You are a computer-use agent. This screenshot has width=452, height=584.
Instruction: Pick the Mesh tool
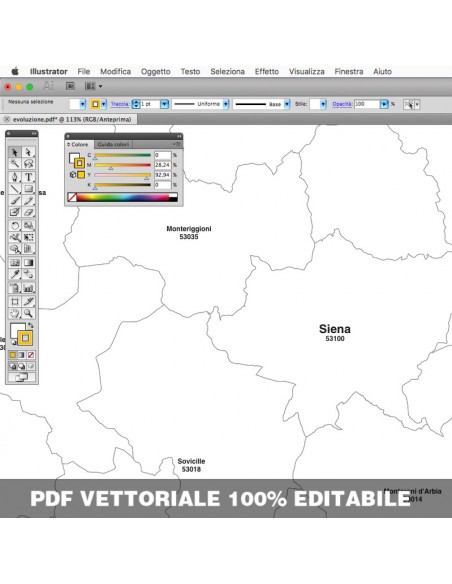tap(15, 263)
